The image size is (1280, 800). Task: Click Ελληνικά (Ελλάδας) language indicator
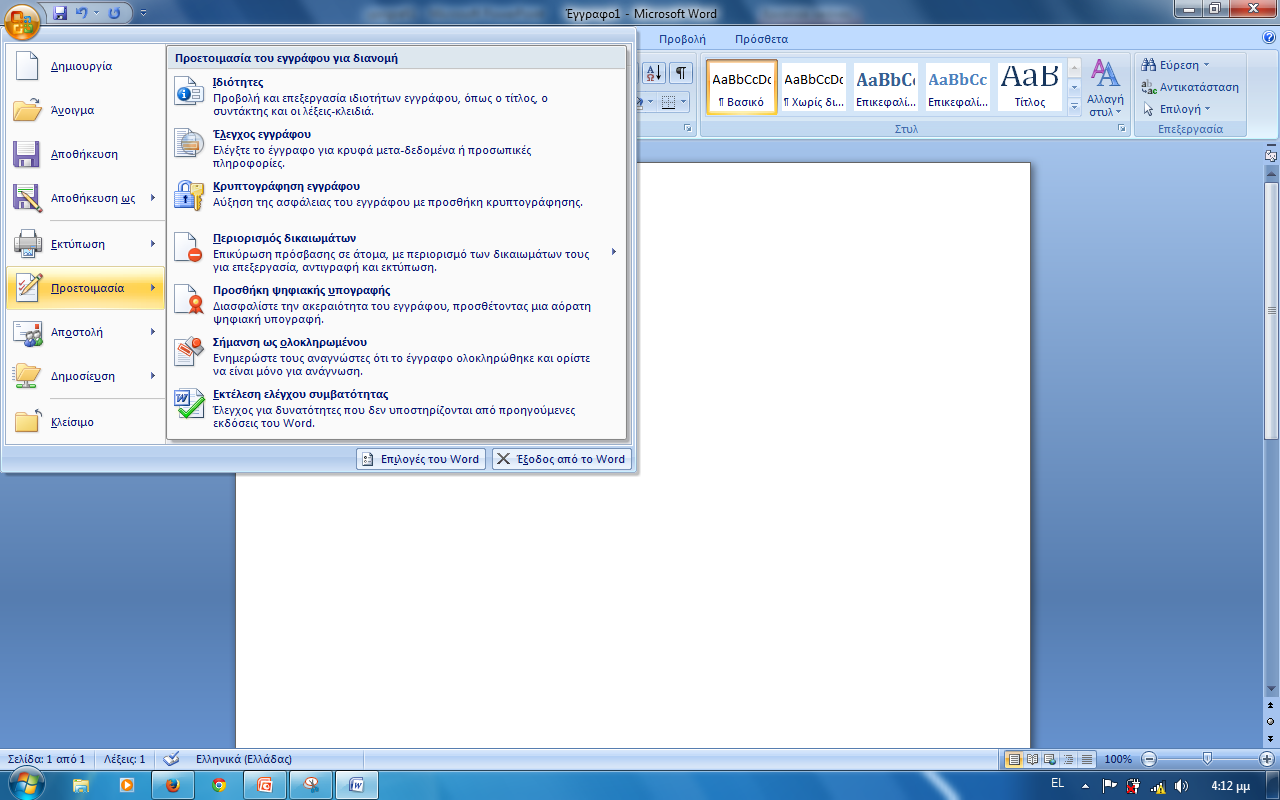[x=243, y=759]
